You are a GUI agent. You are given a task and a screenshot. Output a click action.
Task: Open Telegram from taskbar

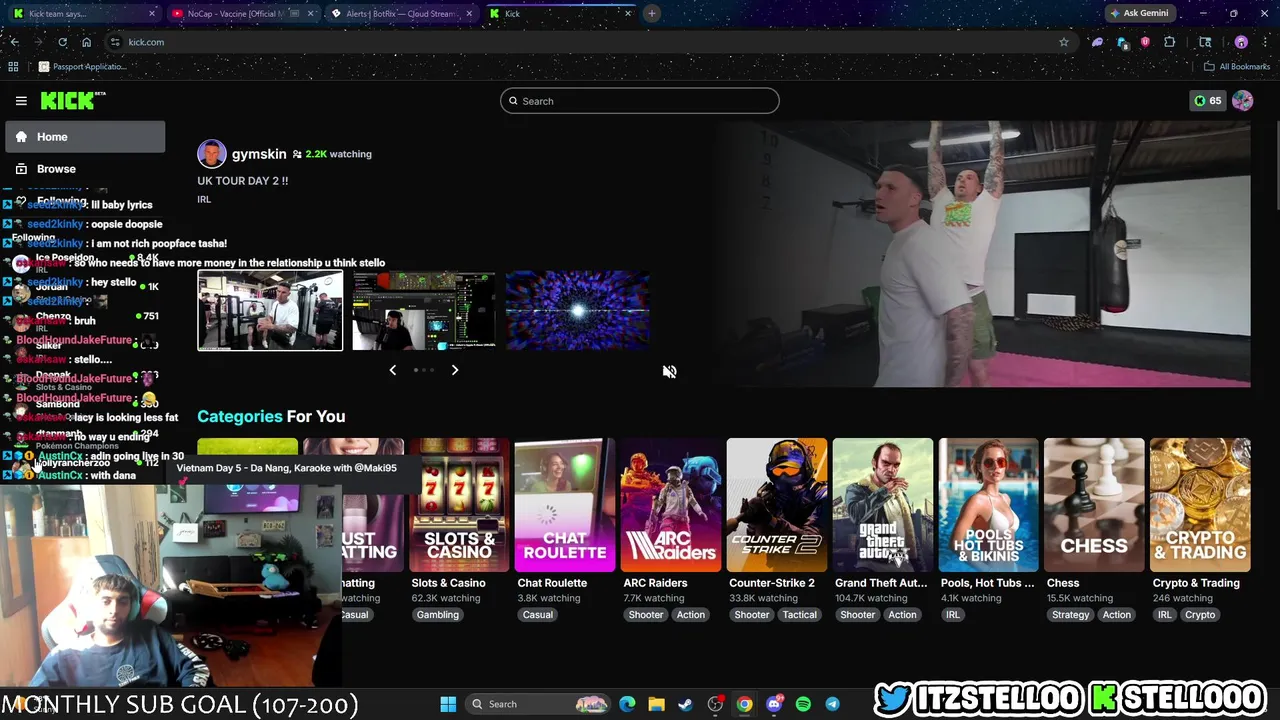click(x=832, y=704)
